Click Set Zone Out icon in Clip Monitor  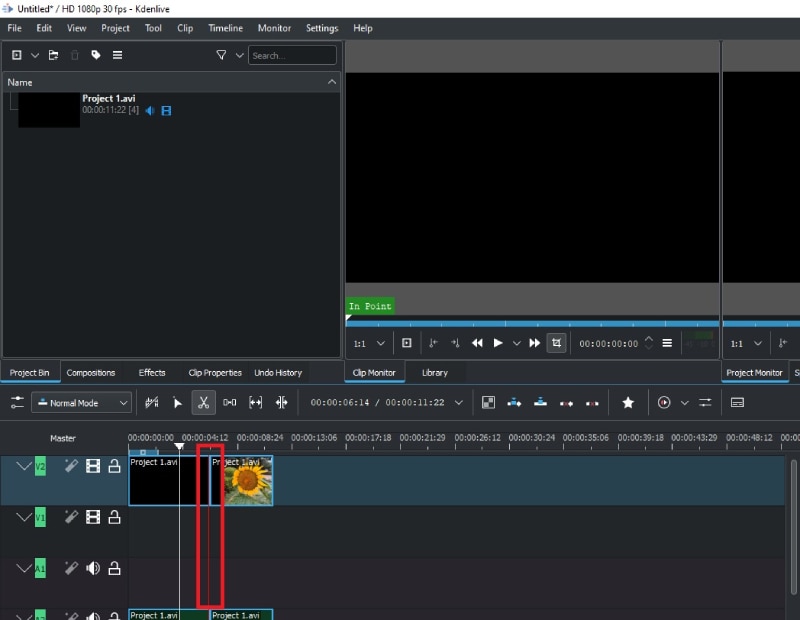pos(455,343)
